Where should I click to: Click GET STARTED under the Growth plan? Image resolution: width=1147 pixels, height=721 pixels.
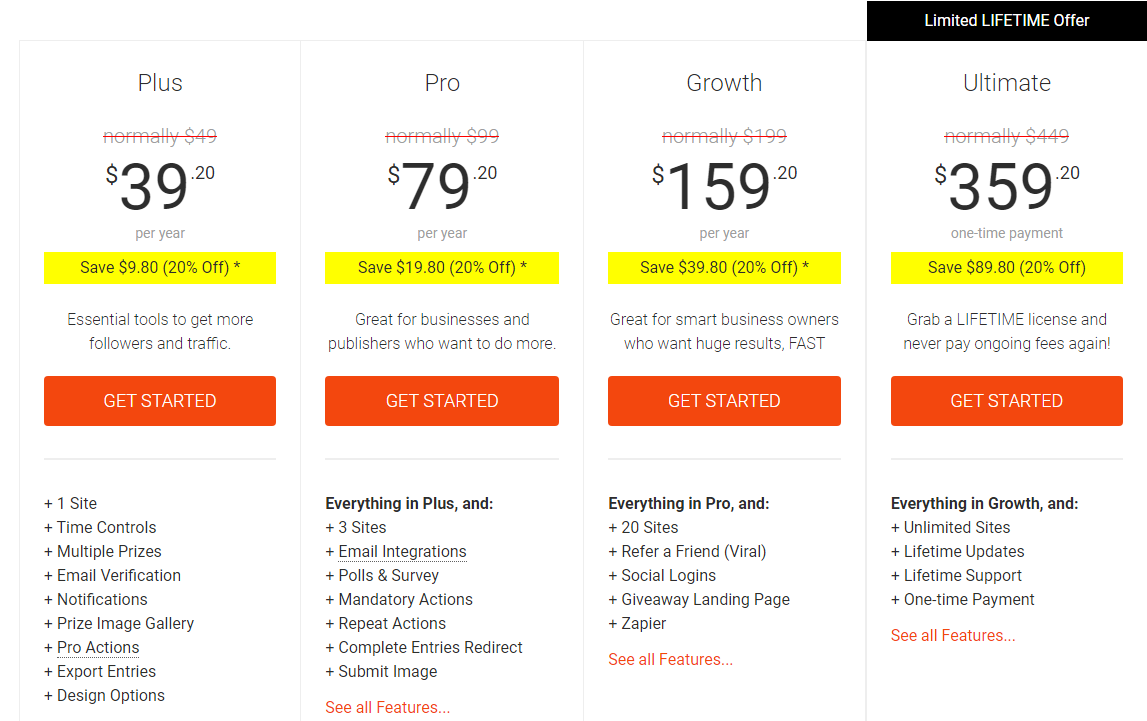[724, 401]
